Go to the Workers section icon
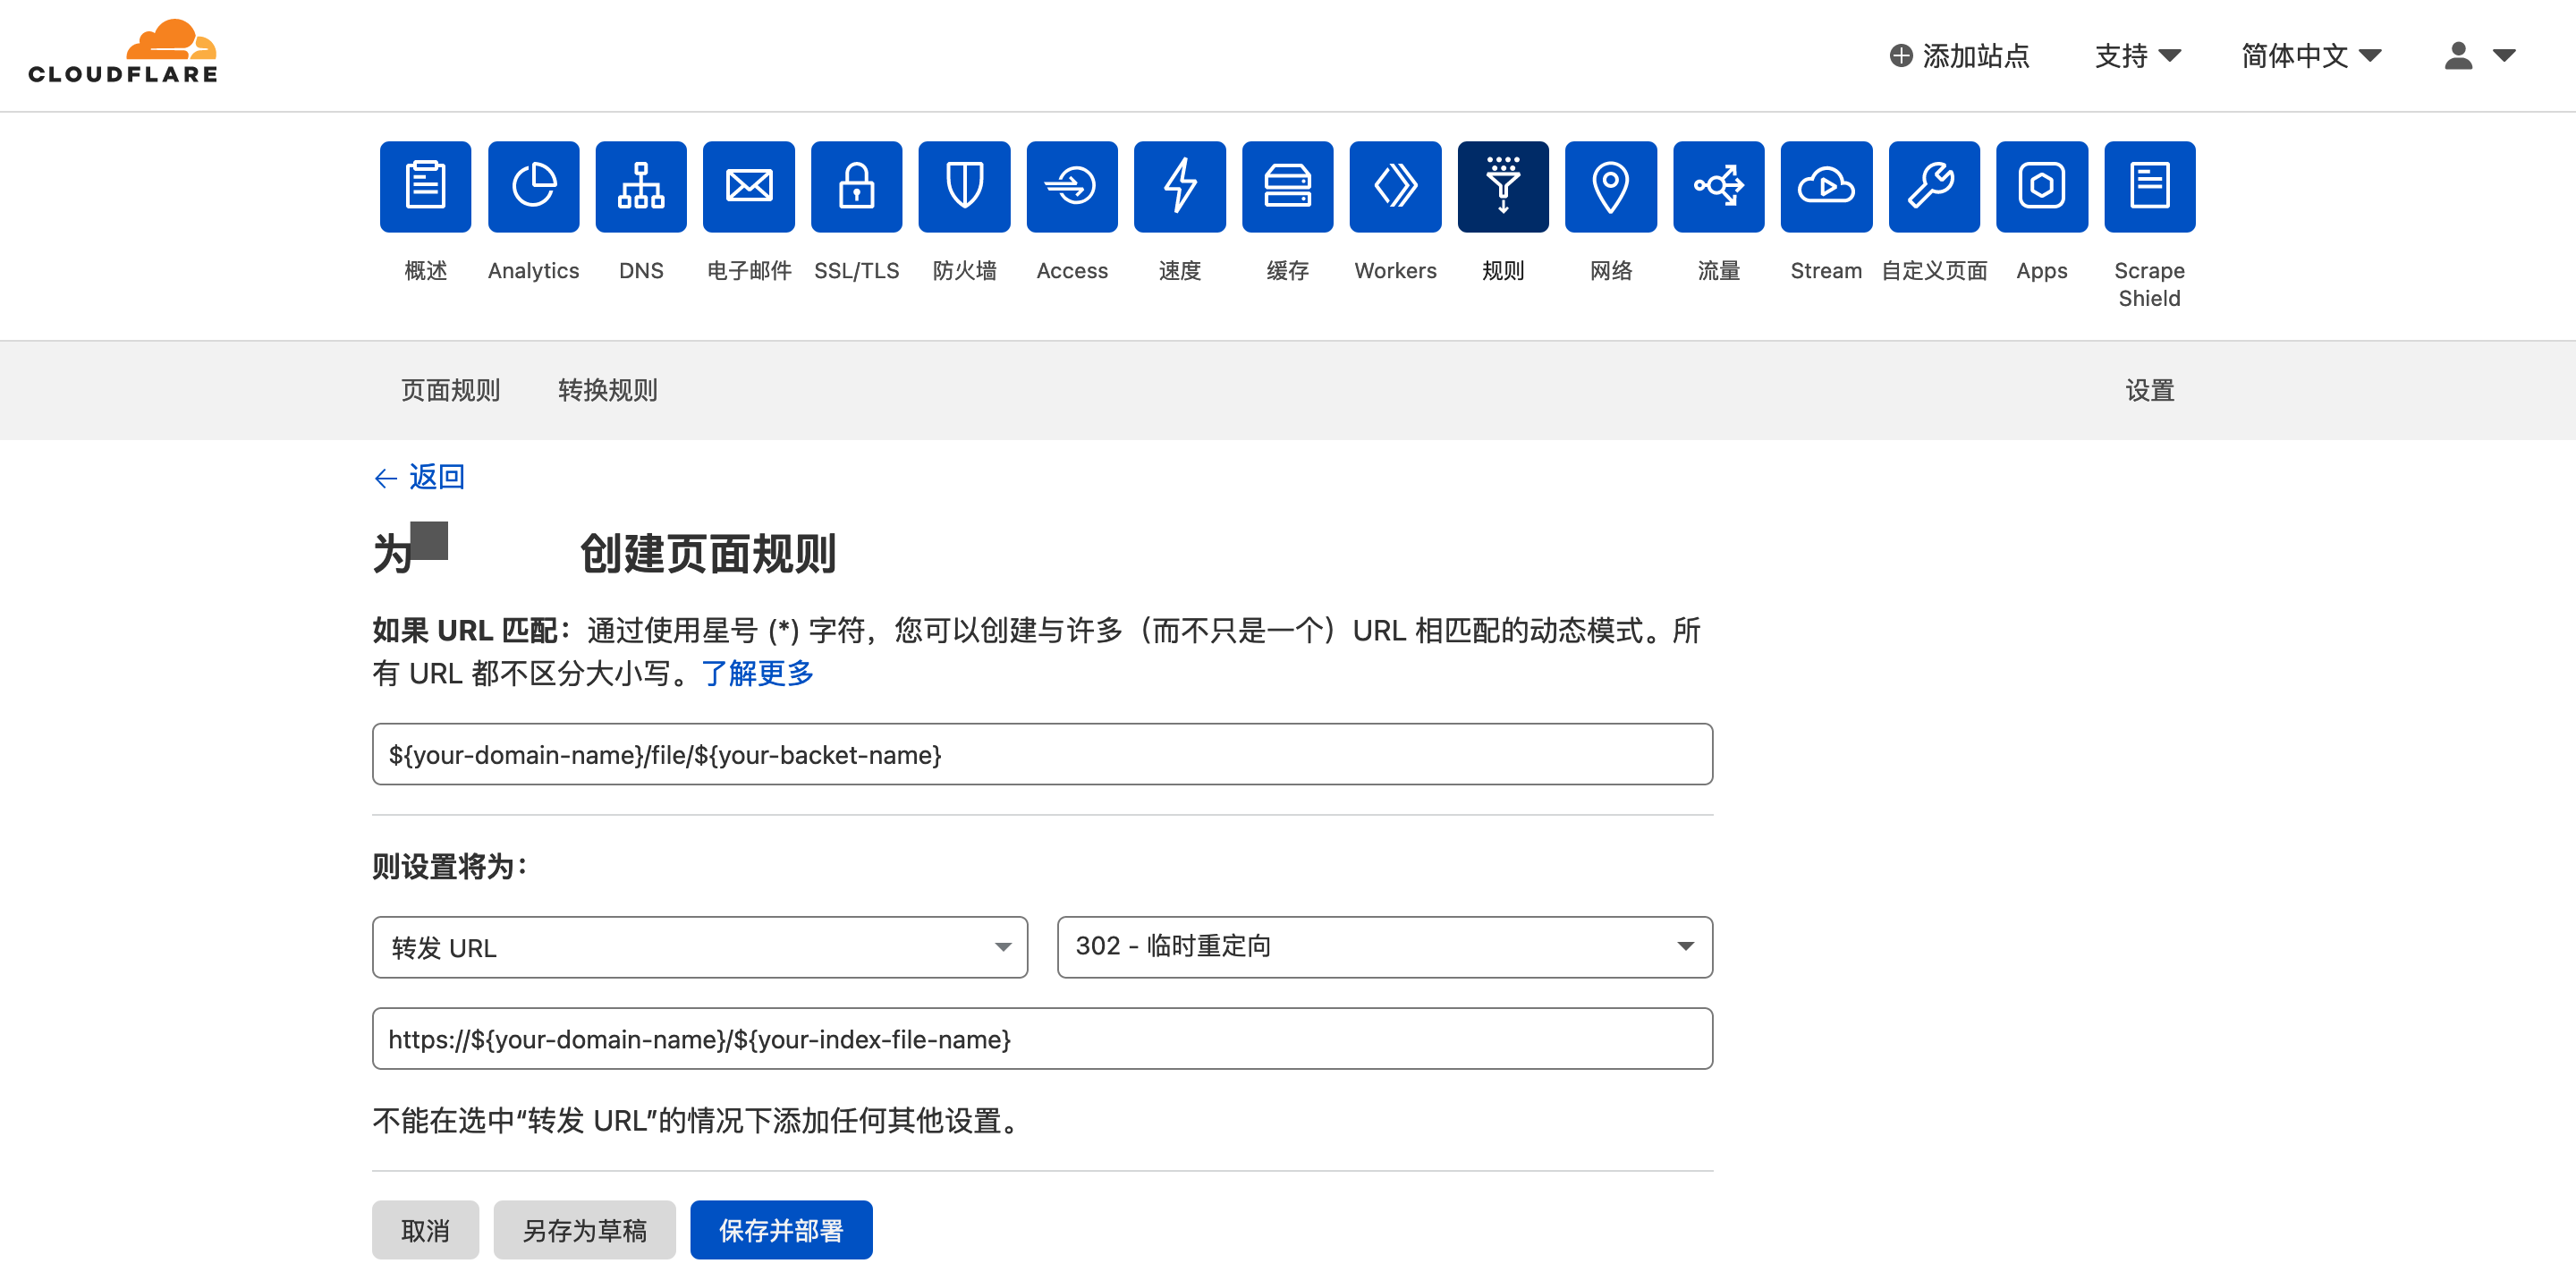This screenshot has height=1272, width=2576. [1394, 187]
